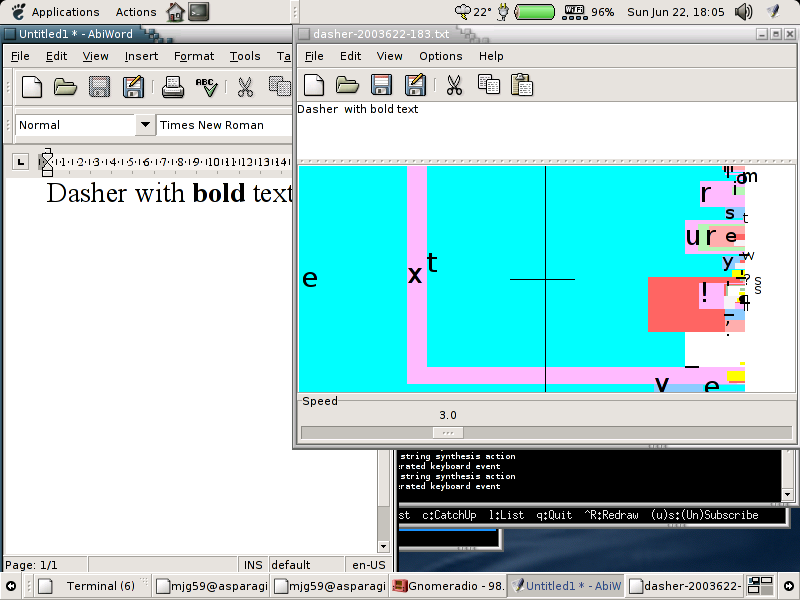800x600 pixels.
Task: Click the Save icon in Dasher toolbar
Action: pos(381,85)
